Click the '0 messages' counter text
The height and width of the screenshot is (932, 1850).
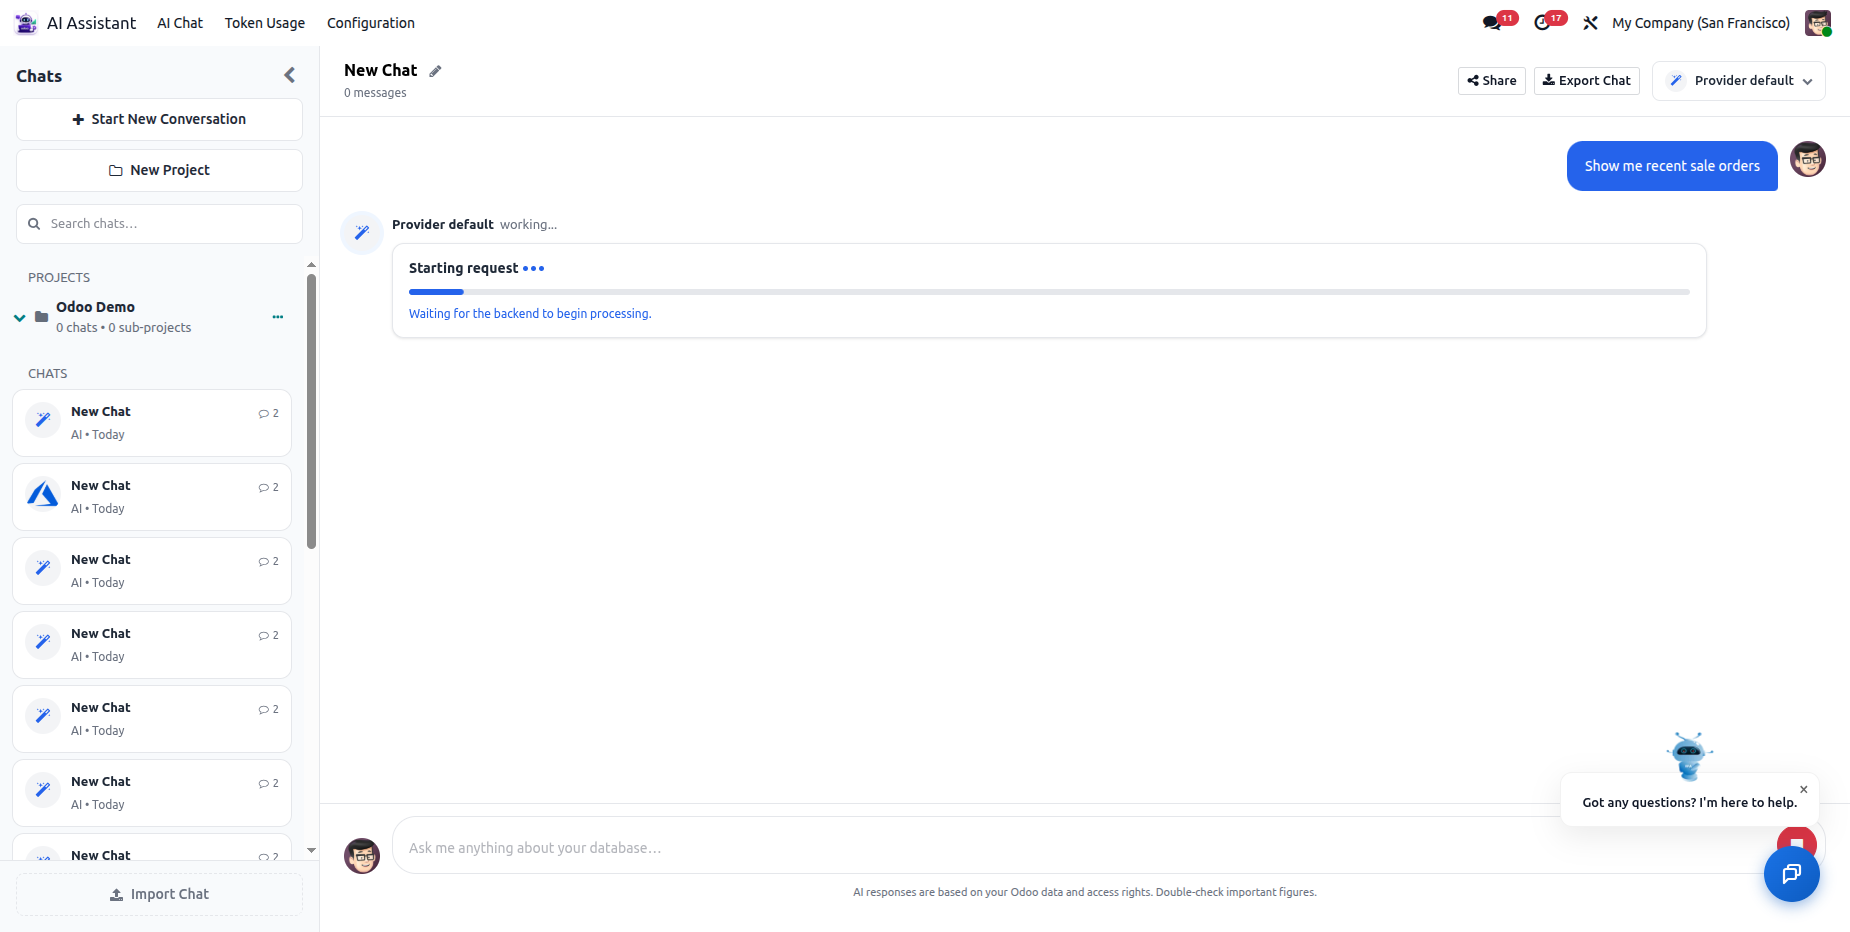point(375,93)
